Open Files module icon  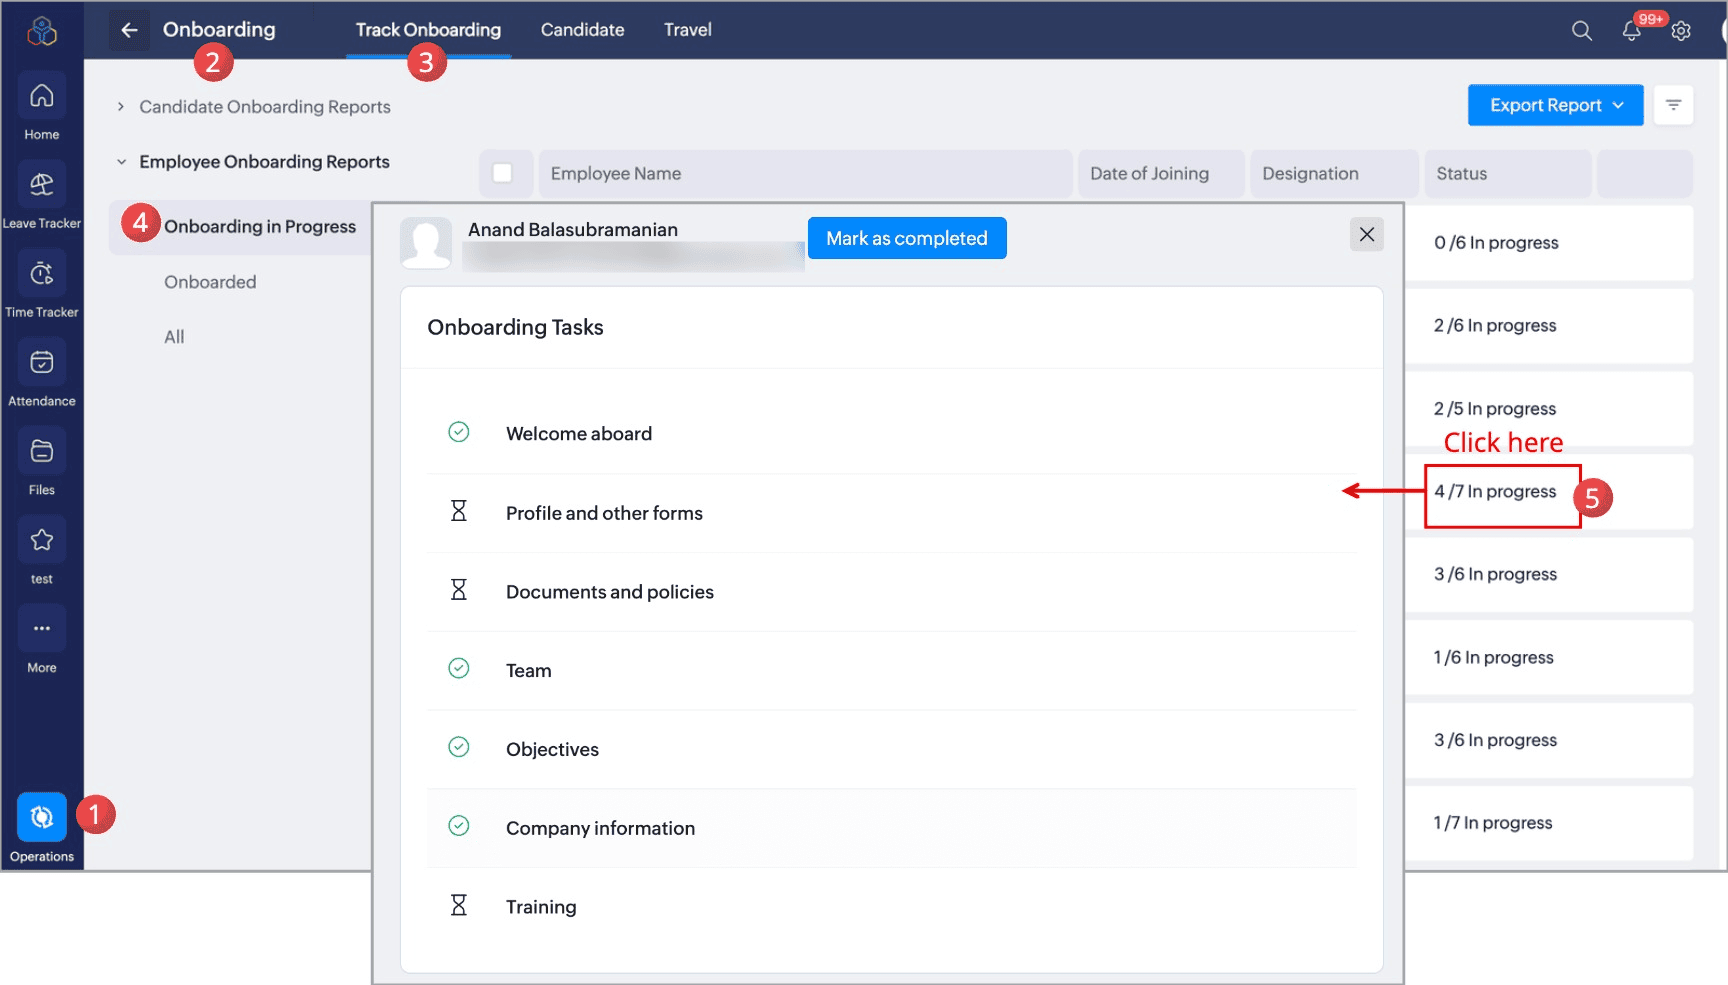tap(41, 452)
